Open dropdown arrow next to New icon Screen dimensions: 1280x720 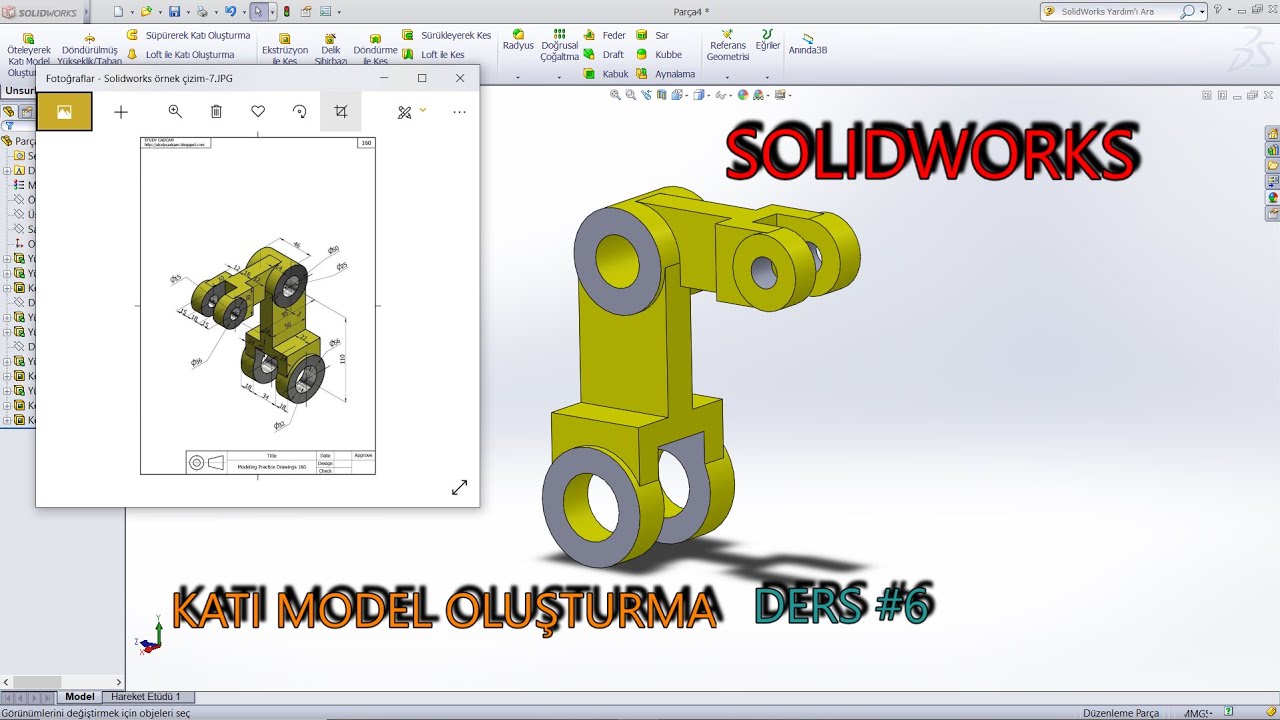pos(131,13)
